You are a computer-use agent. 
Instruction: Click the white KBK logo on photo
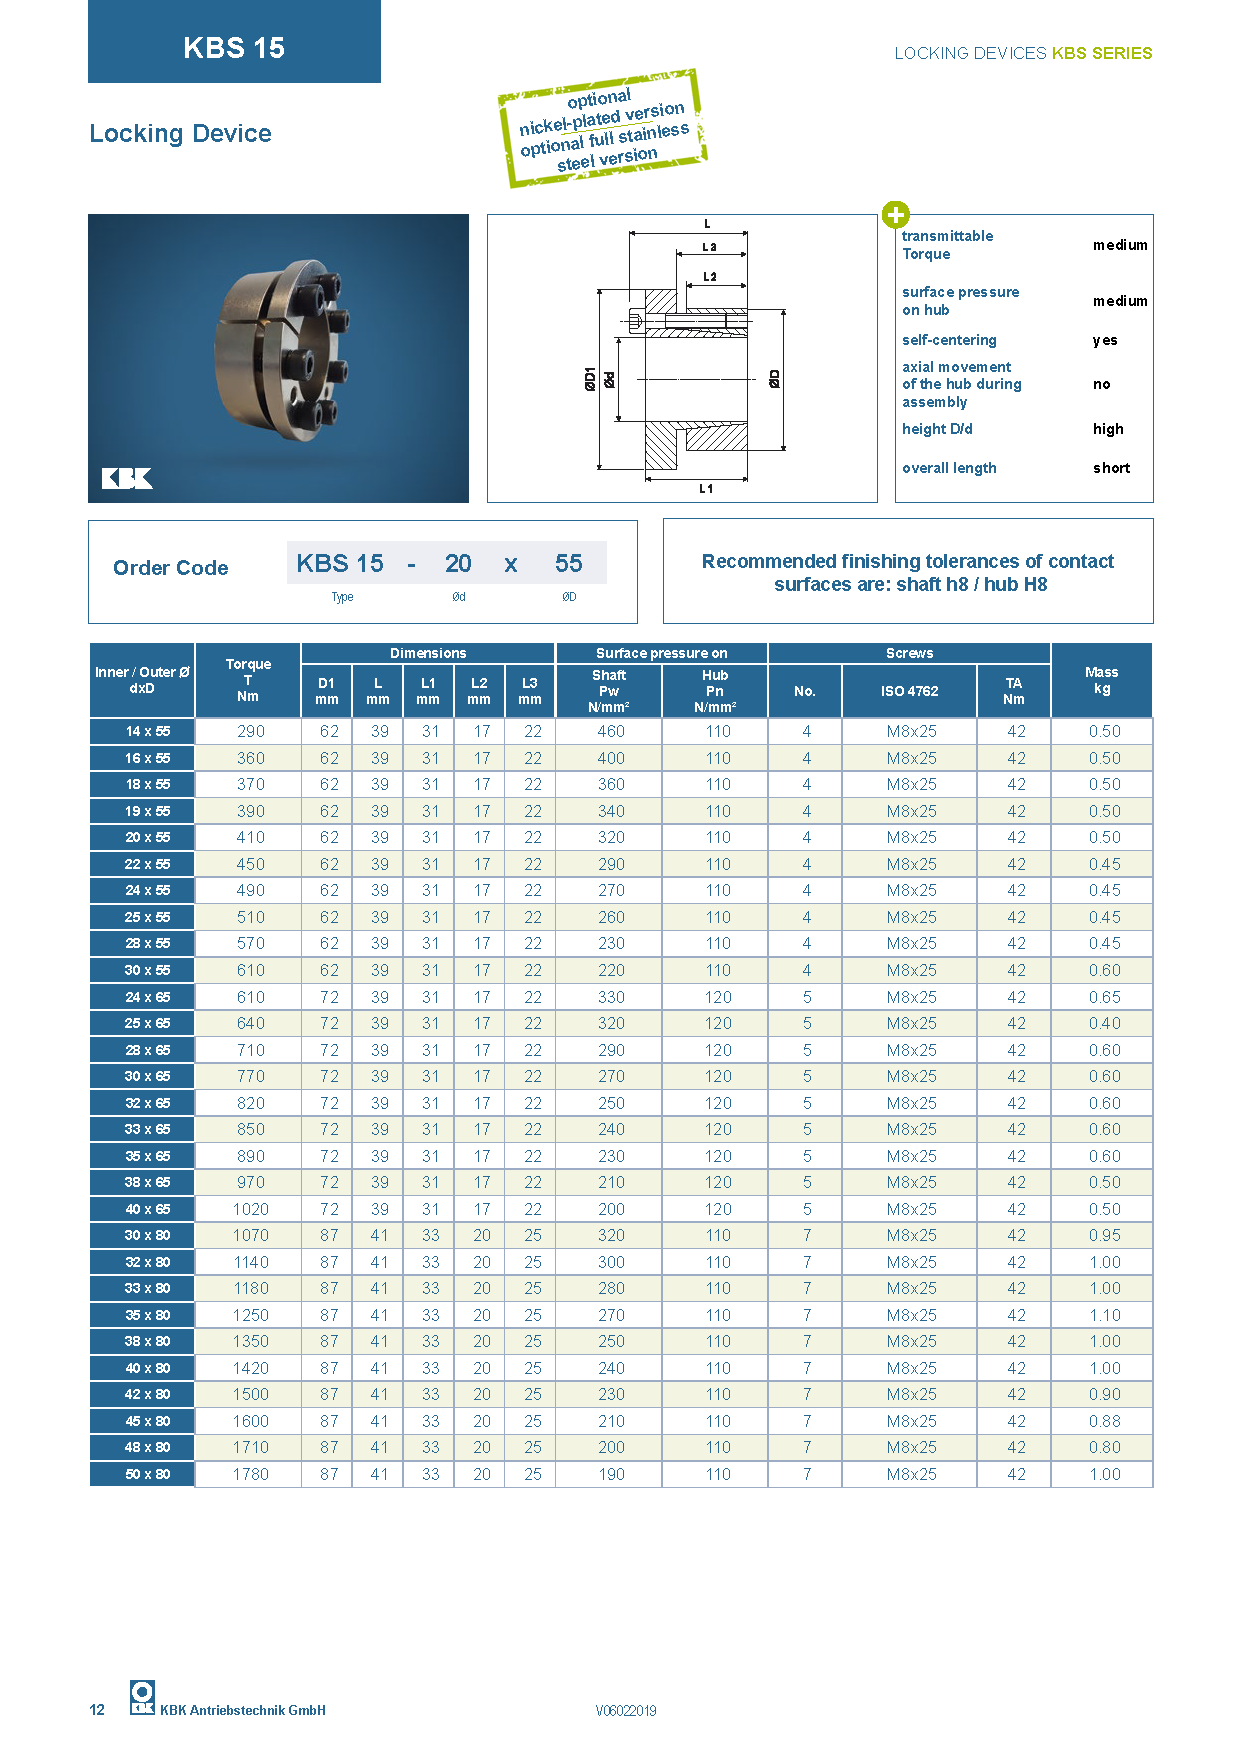(127, 479)
